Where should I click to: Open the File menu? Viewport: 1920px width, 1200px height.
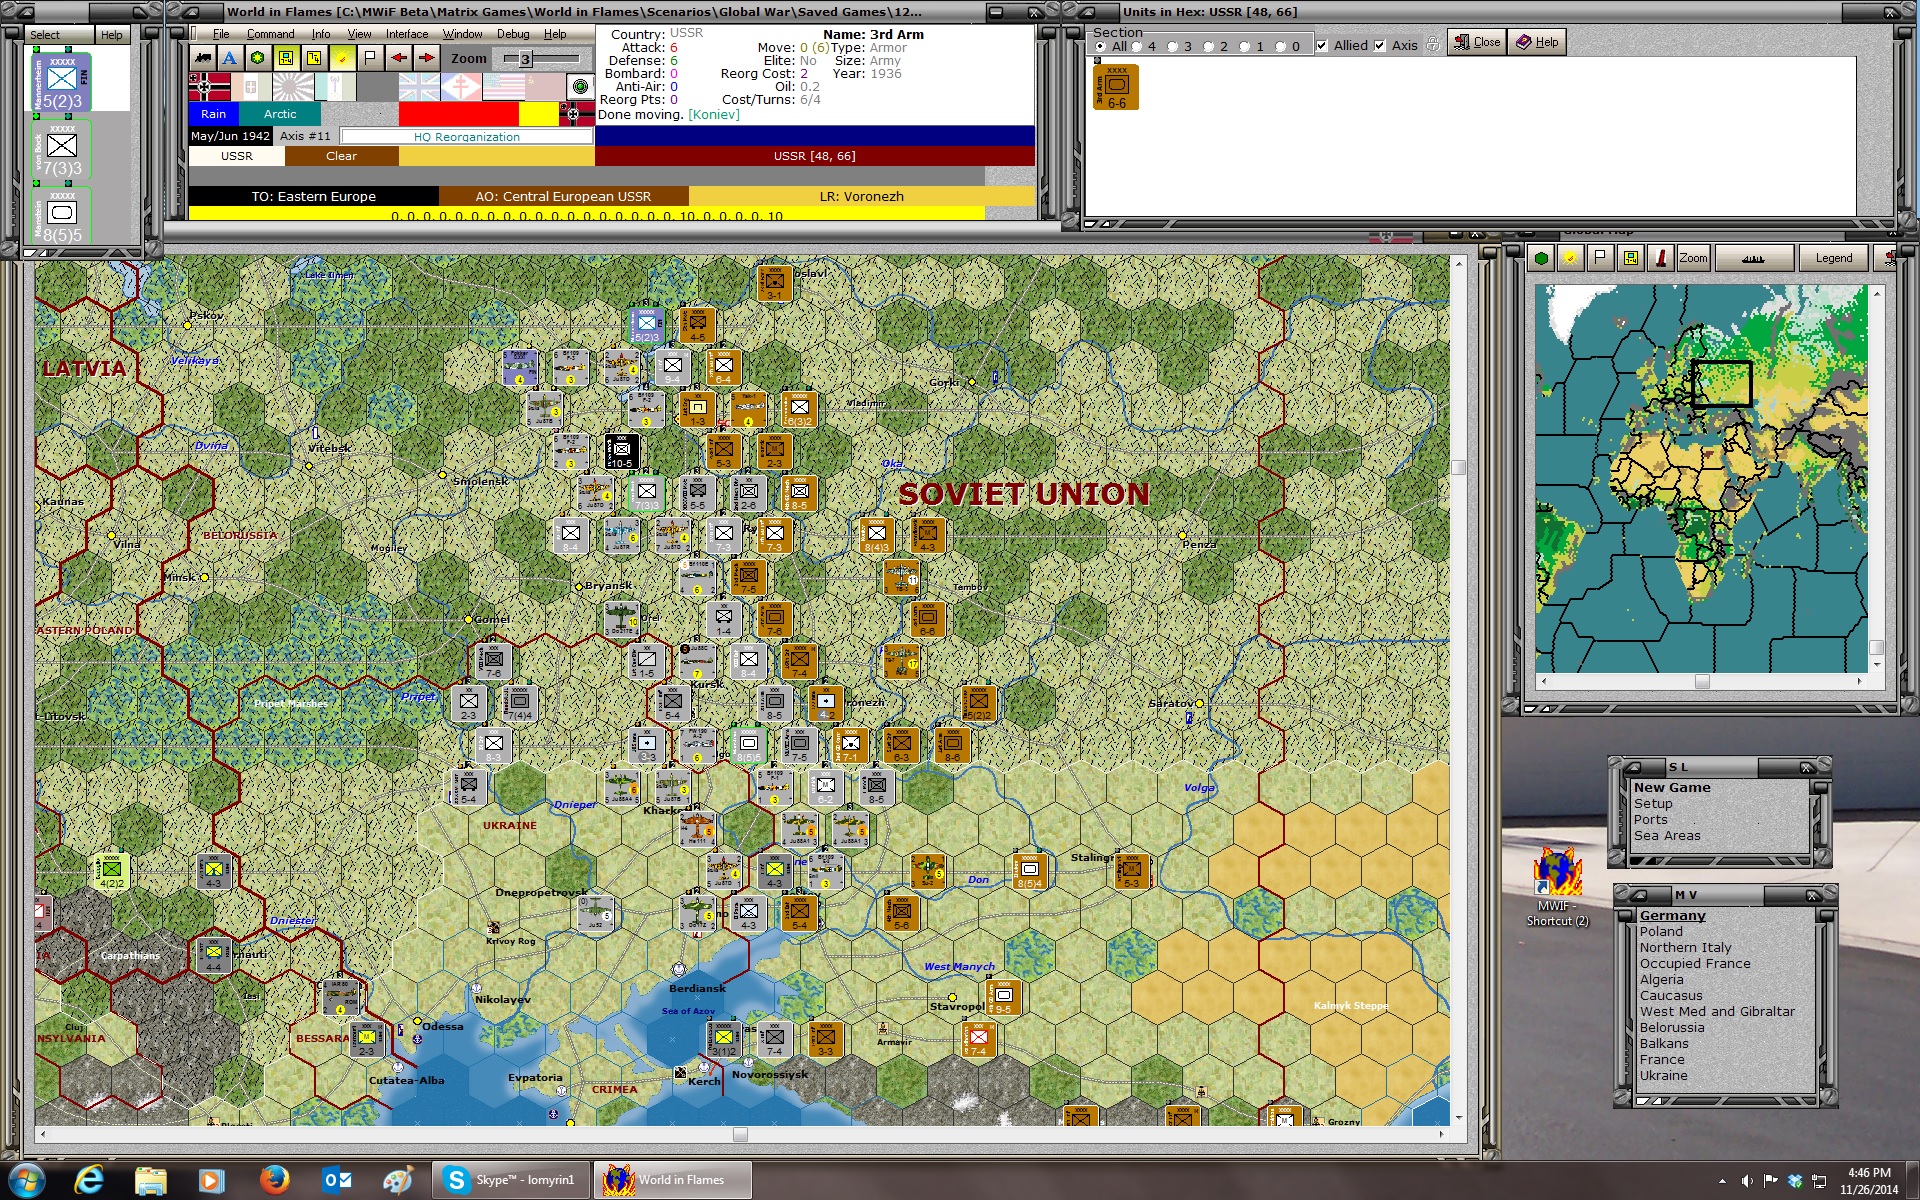(x=221, y=34)
